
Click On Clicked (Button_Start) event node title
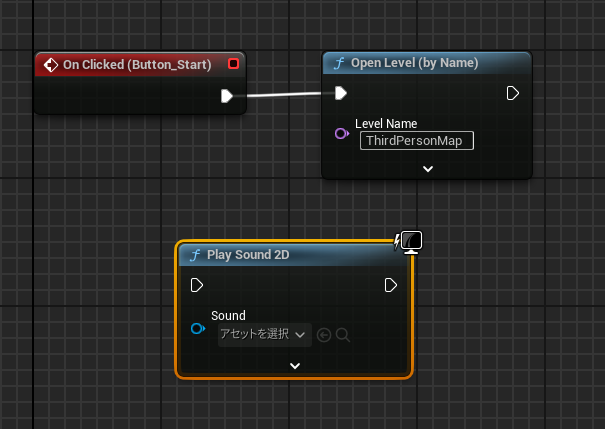click(137, 65)
